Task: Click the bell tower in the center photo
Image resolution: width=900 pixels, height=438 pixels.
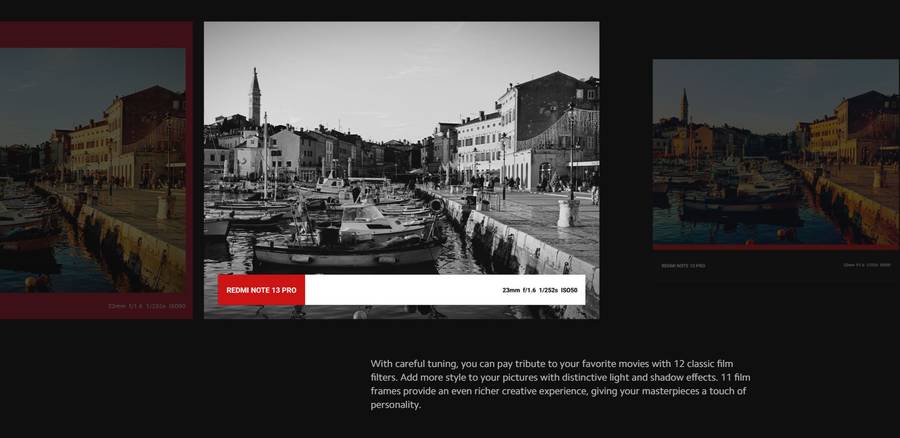Action: [255, 98]
